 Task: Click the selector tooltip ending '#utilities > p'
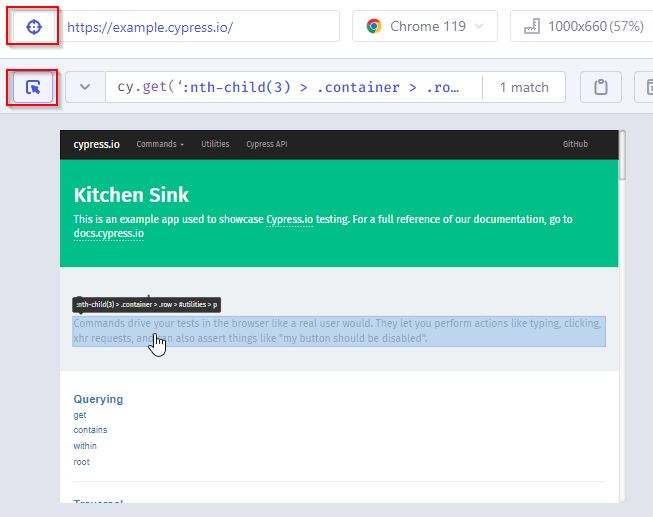147,305
